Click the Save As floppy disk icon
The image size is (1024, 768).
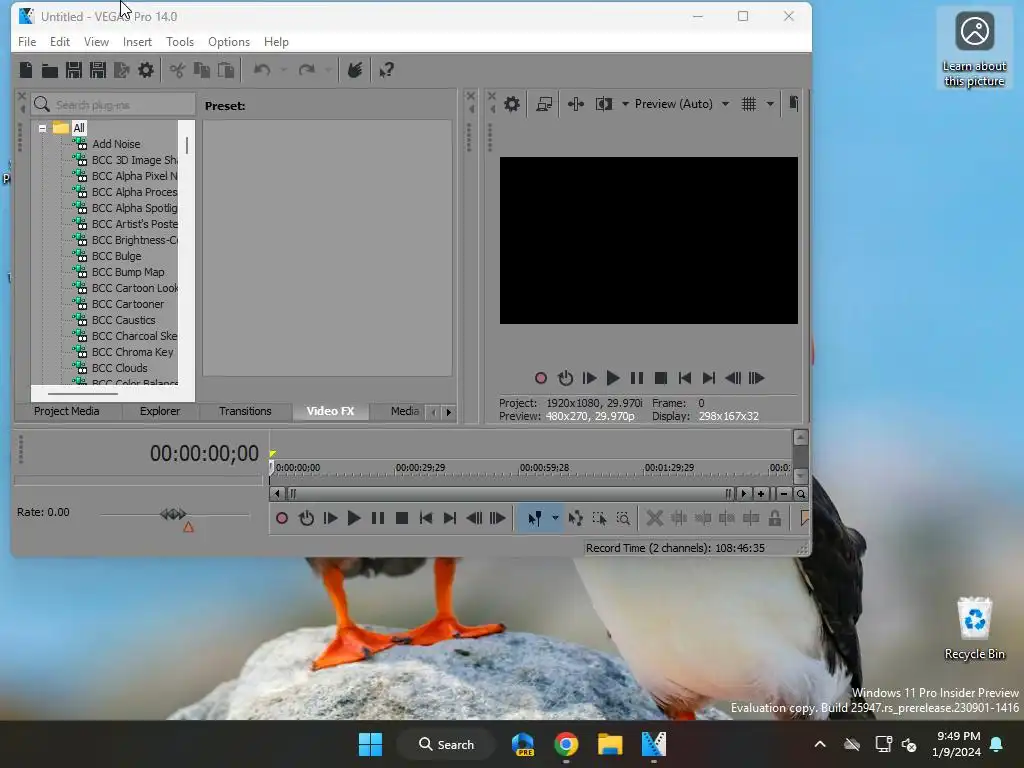98,70
